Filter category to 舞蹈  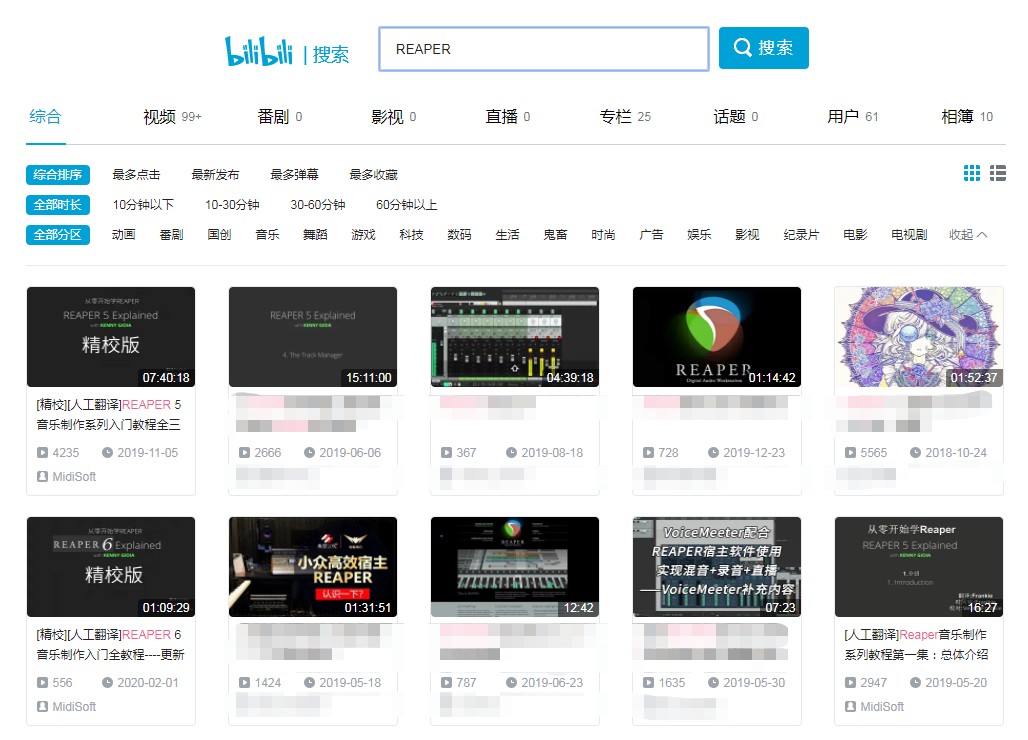pyautogui.click(x=315, y=235)
